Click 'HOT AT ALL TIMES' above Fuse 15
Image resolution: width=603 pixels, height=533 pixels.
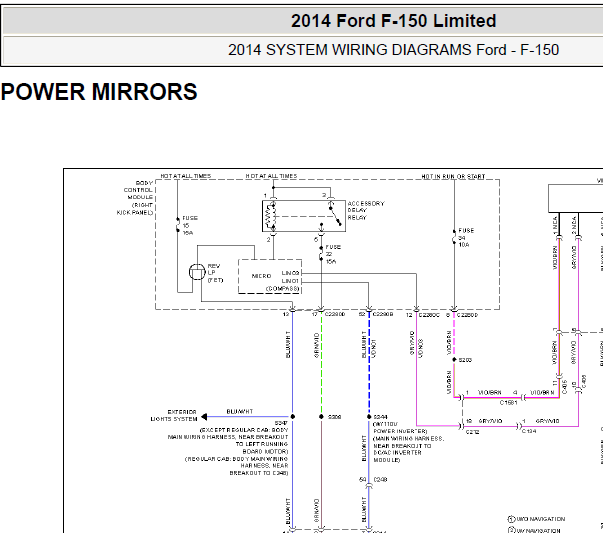click(186, 176)
